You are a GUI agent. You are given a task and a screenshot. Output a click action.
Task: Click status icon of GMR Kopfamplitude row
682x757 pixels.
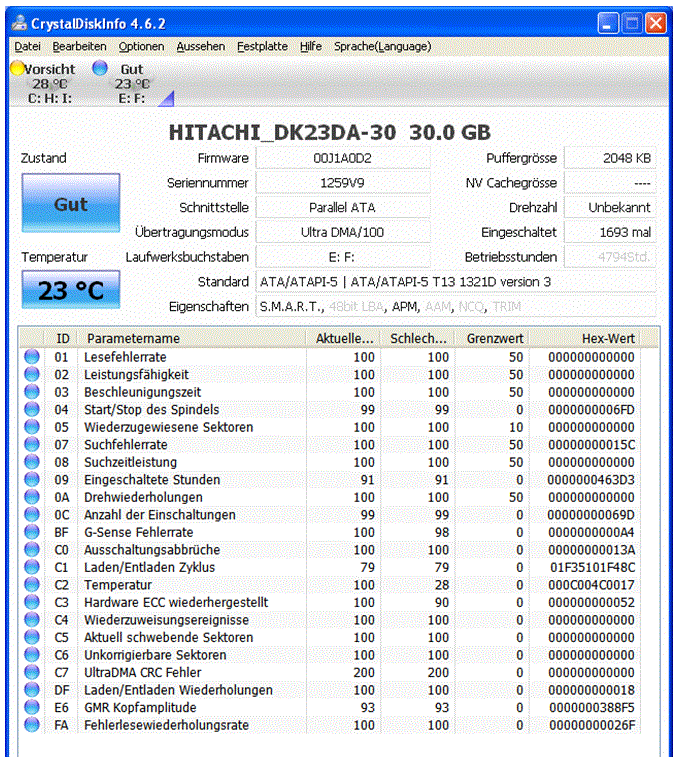(x=32, y=707)
